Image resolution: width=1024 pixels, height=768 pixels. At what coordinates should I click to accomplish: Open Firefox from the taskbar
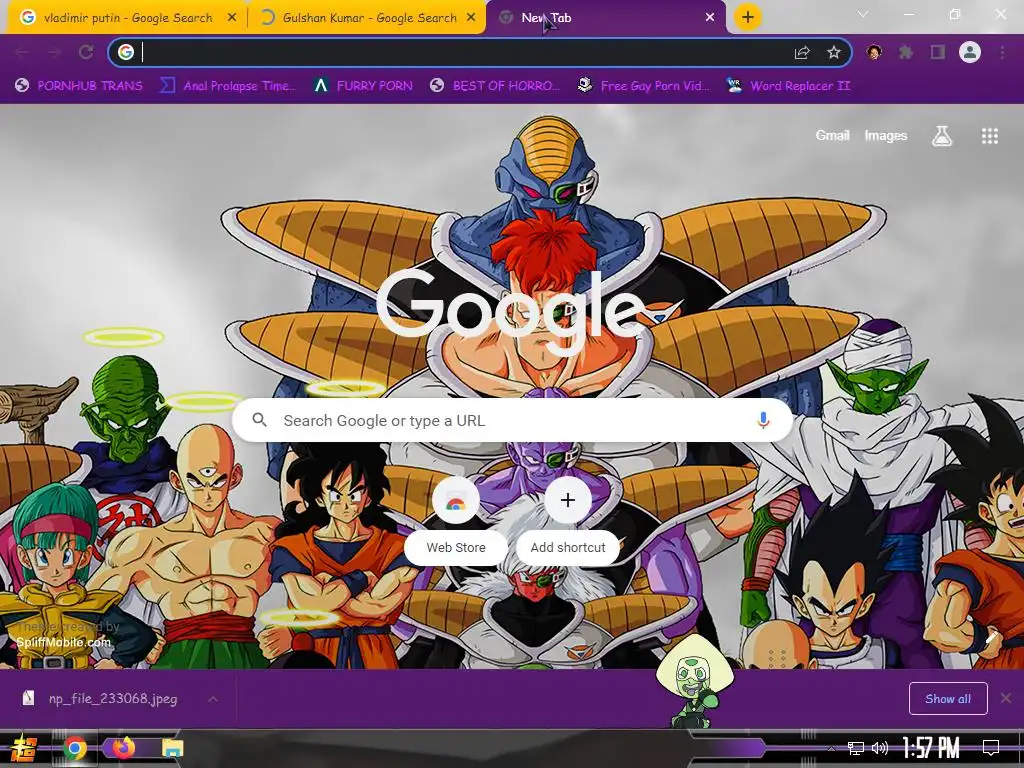(x=123, y=748)
